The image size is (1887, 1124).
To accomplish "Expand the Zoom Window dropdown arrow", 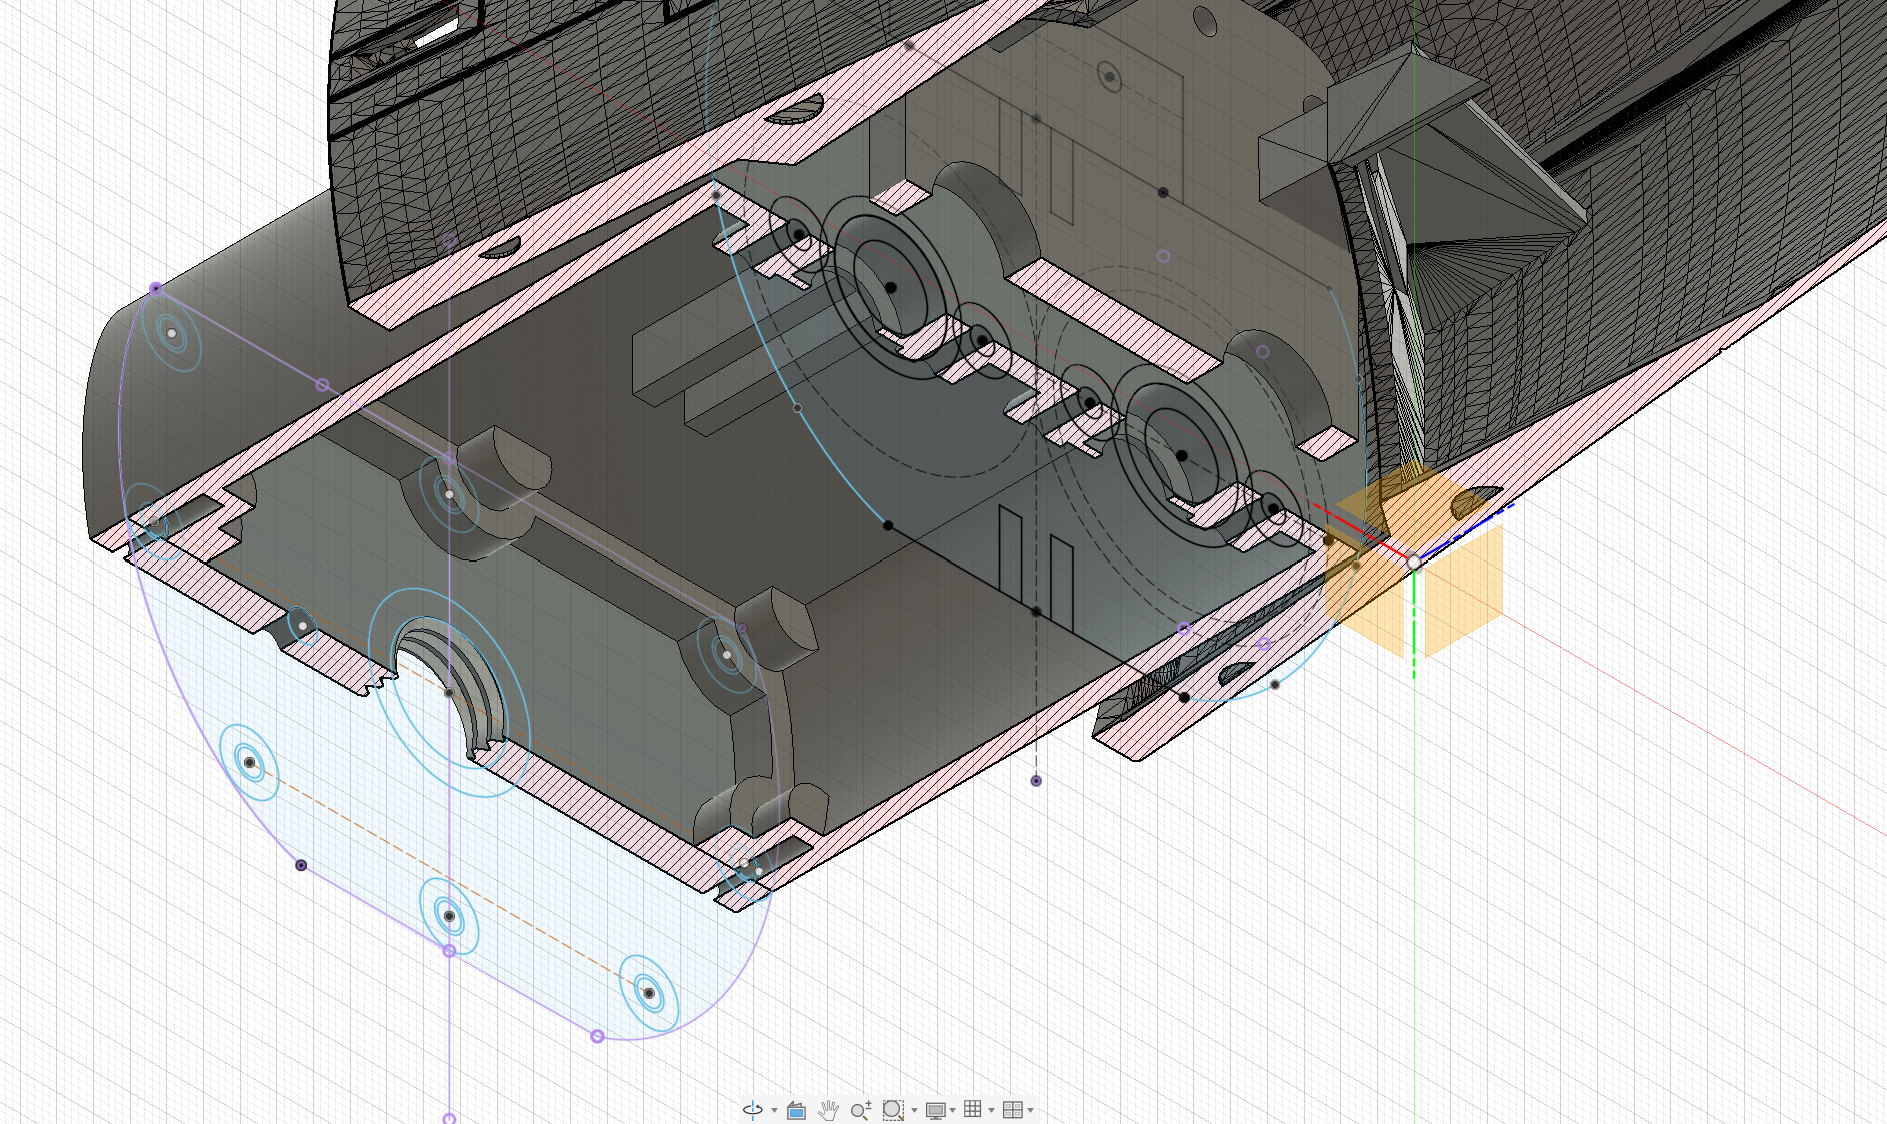I will point(914,1111).
